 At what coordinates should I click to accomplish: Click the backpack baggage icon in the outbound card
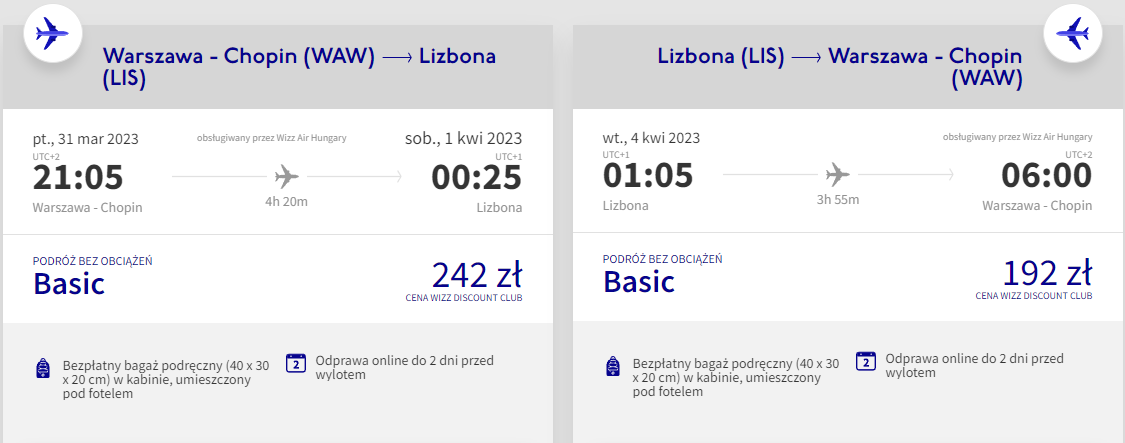(x=41, y=368)
